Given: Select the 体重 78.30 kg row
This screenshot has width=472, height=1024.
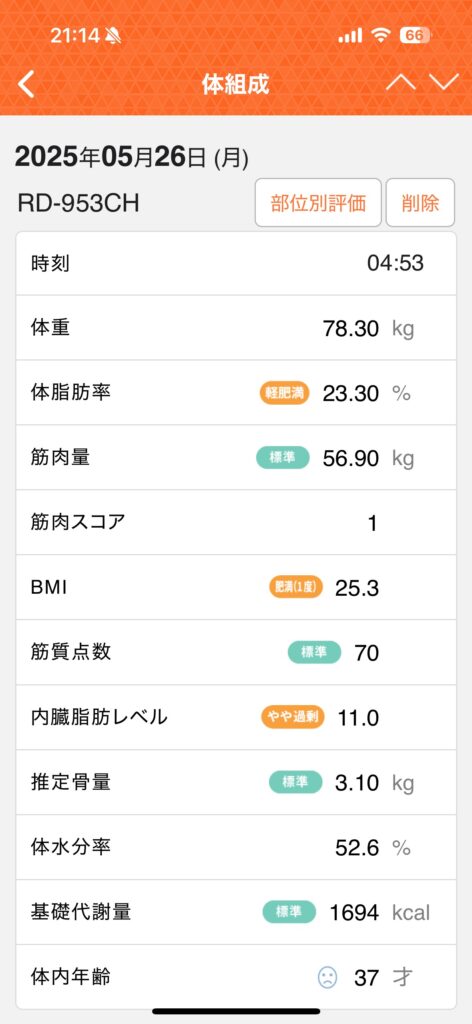Looking at the screenshot, I should click(236, 328).
